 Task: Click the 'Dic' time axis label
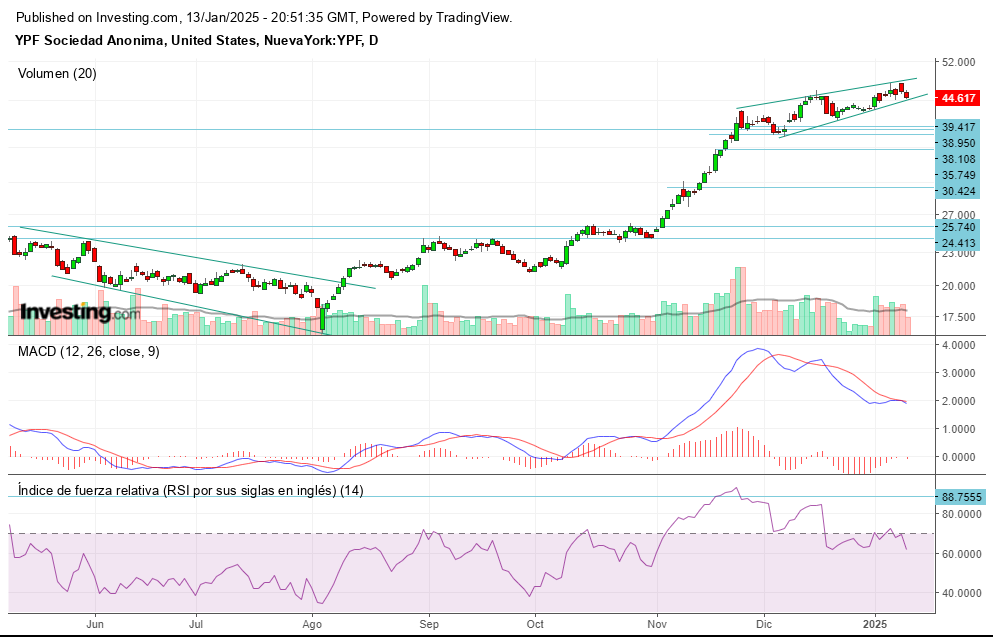[x=764, y=624]
